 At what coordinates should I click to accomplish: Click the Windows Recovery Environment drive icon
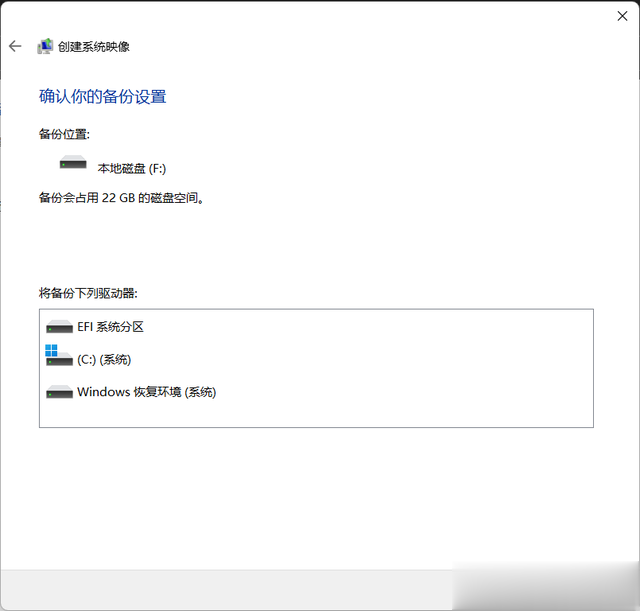pyautogui.click(x=59, y=392)
